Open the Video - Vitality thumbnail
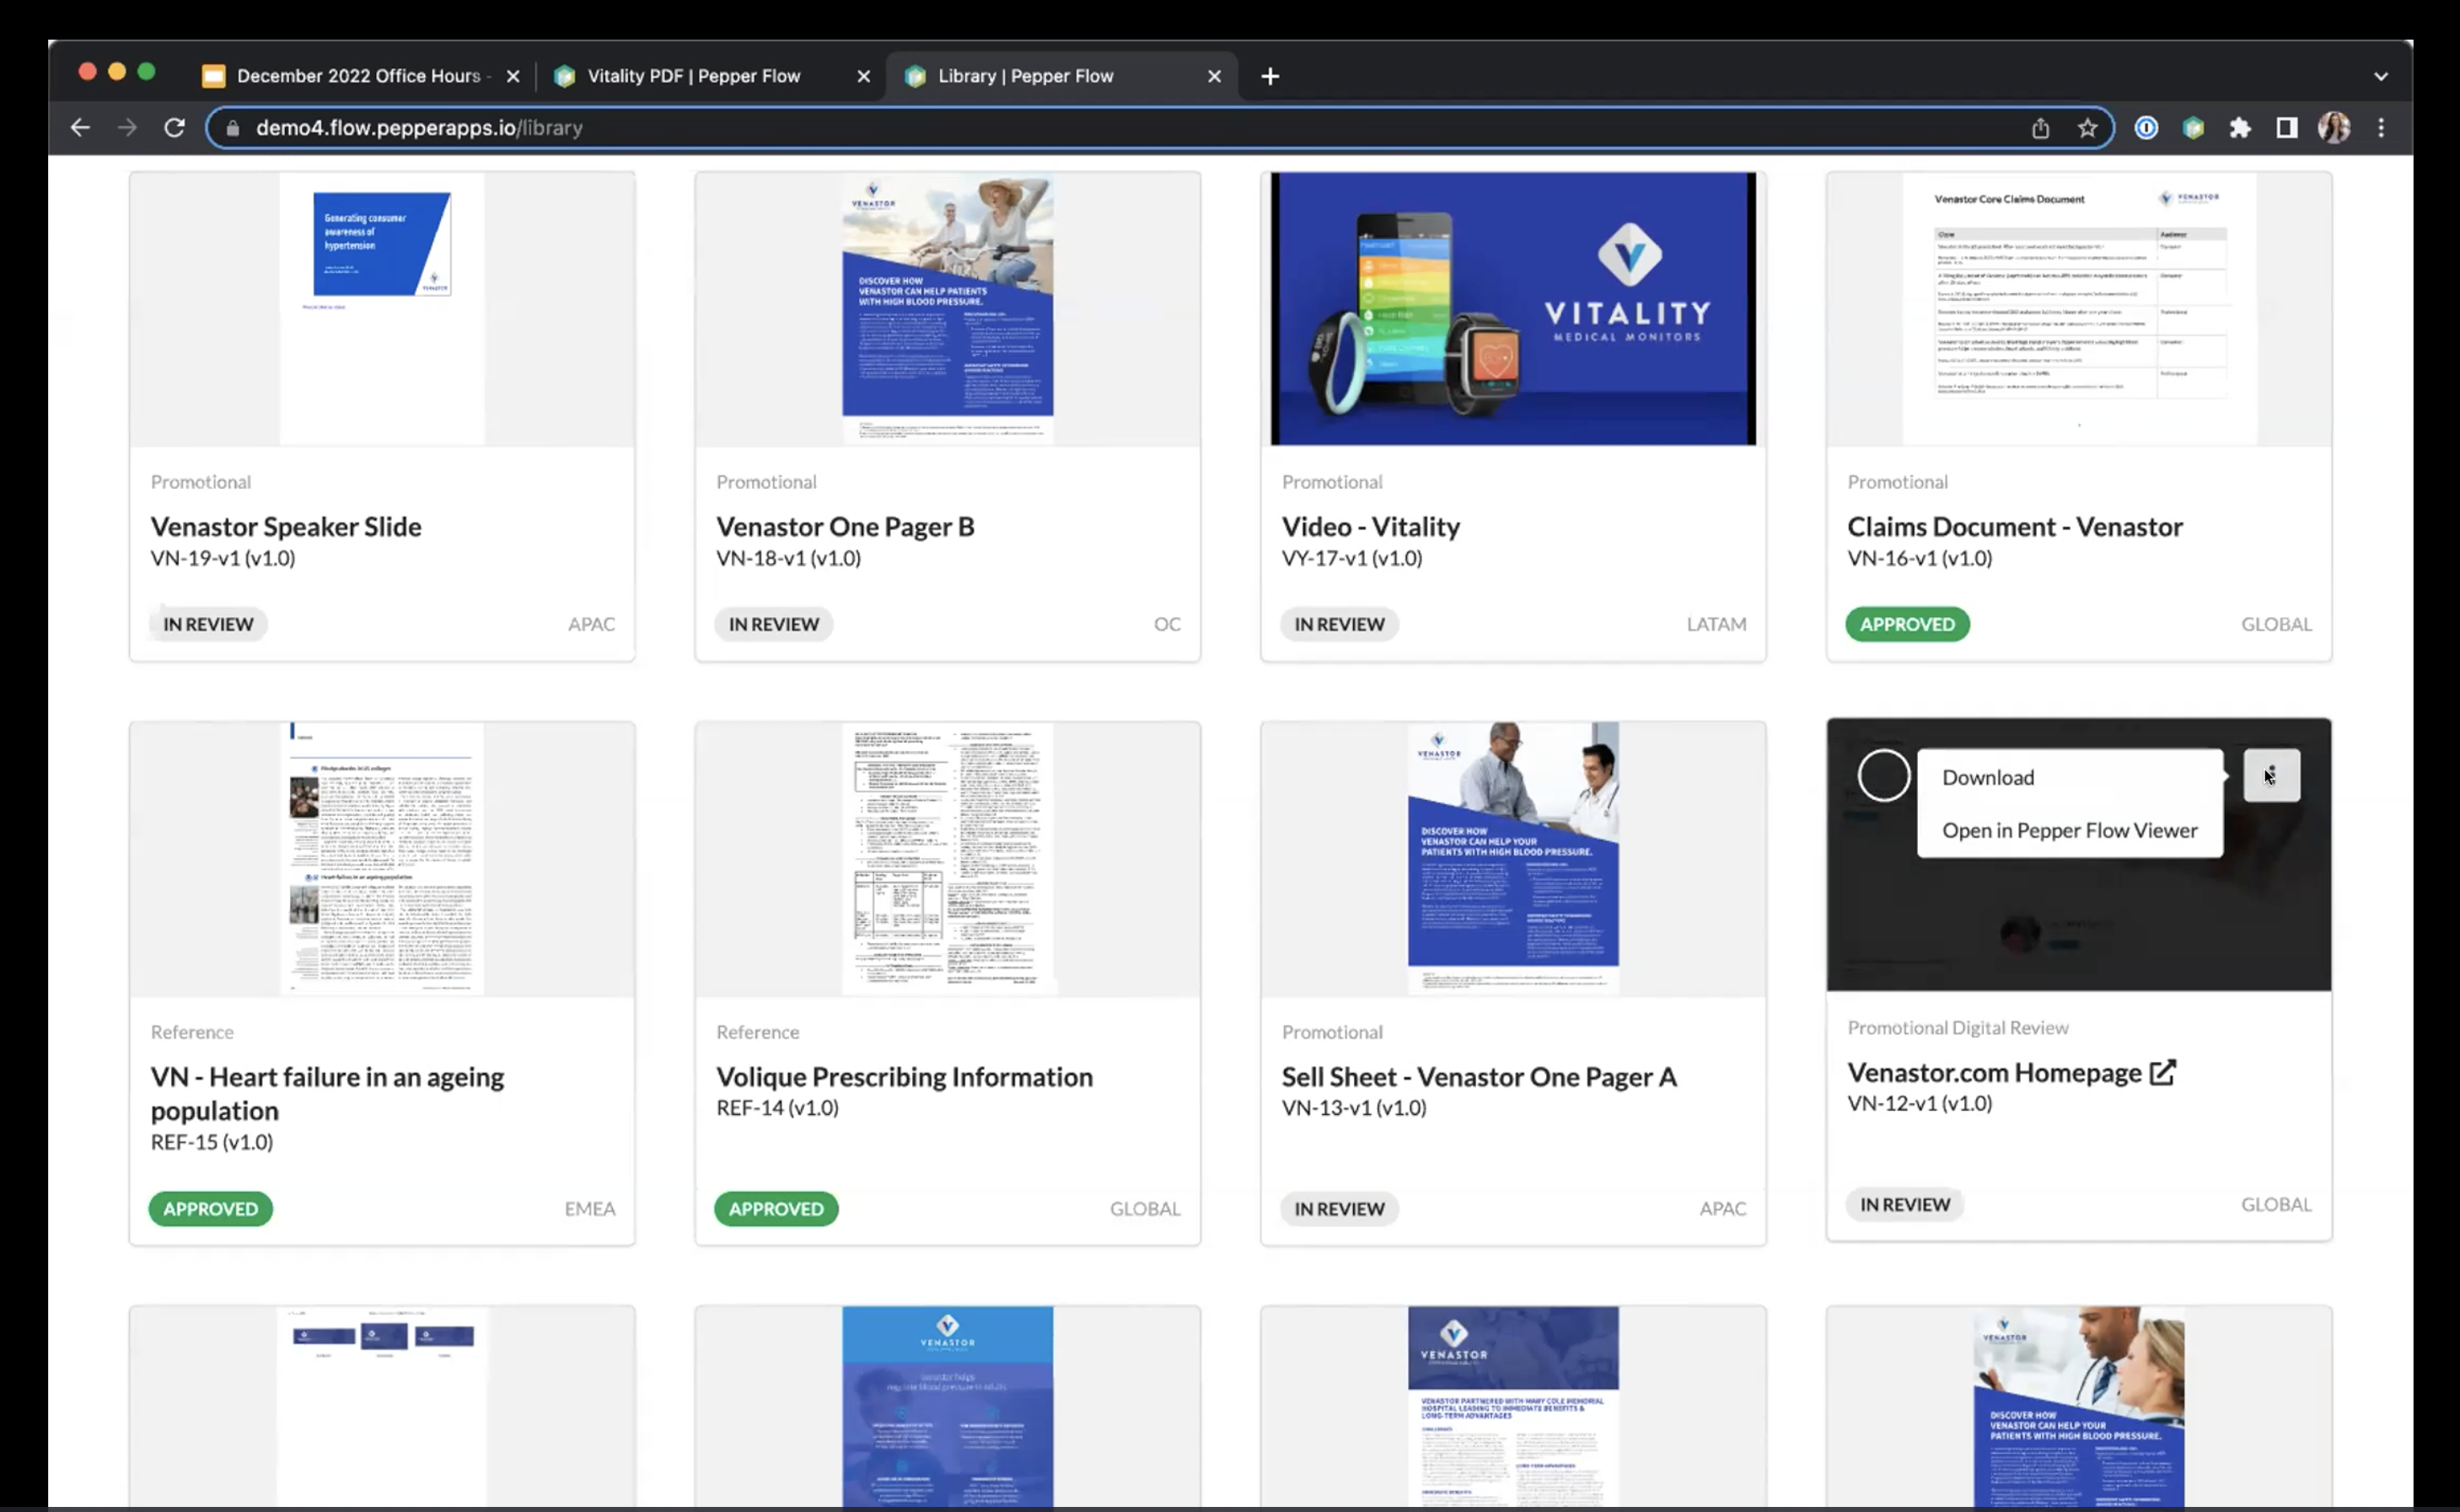The width and height of the screenshot is (2460, 1512). point(1513,309)
